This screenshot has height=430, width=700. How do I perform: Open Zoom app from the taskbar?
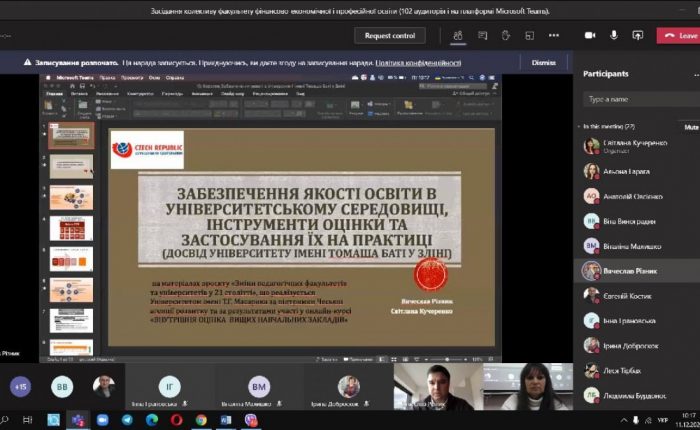tap(103, 420)
